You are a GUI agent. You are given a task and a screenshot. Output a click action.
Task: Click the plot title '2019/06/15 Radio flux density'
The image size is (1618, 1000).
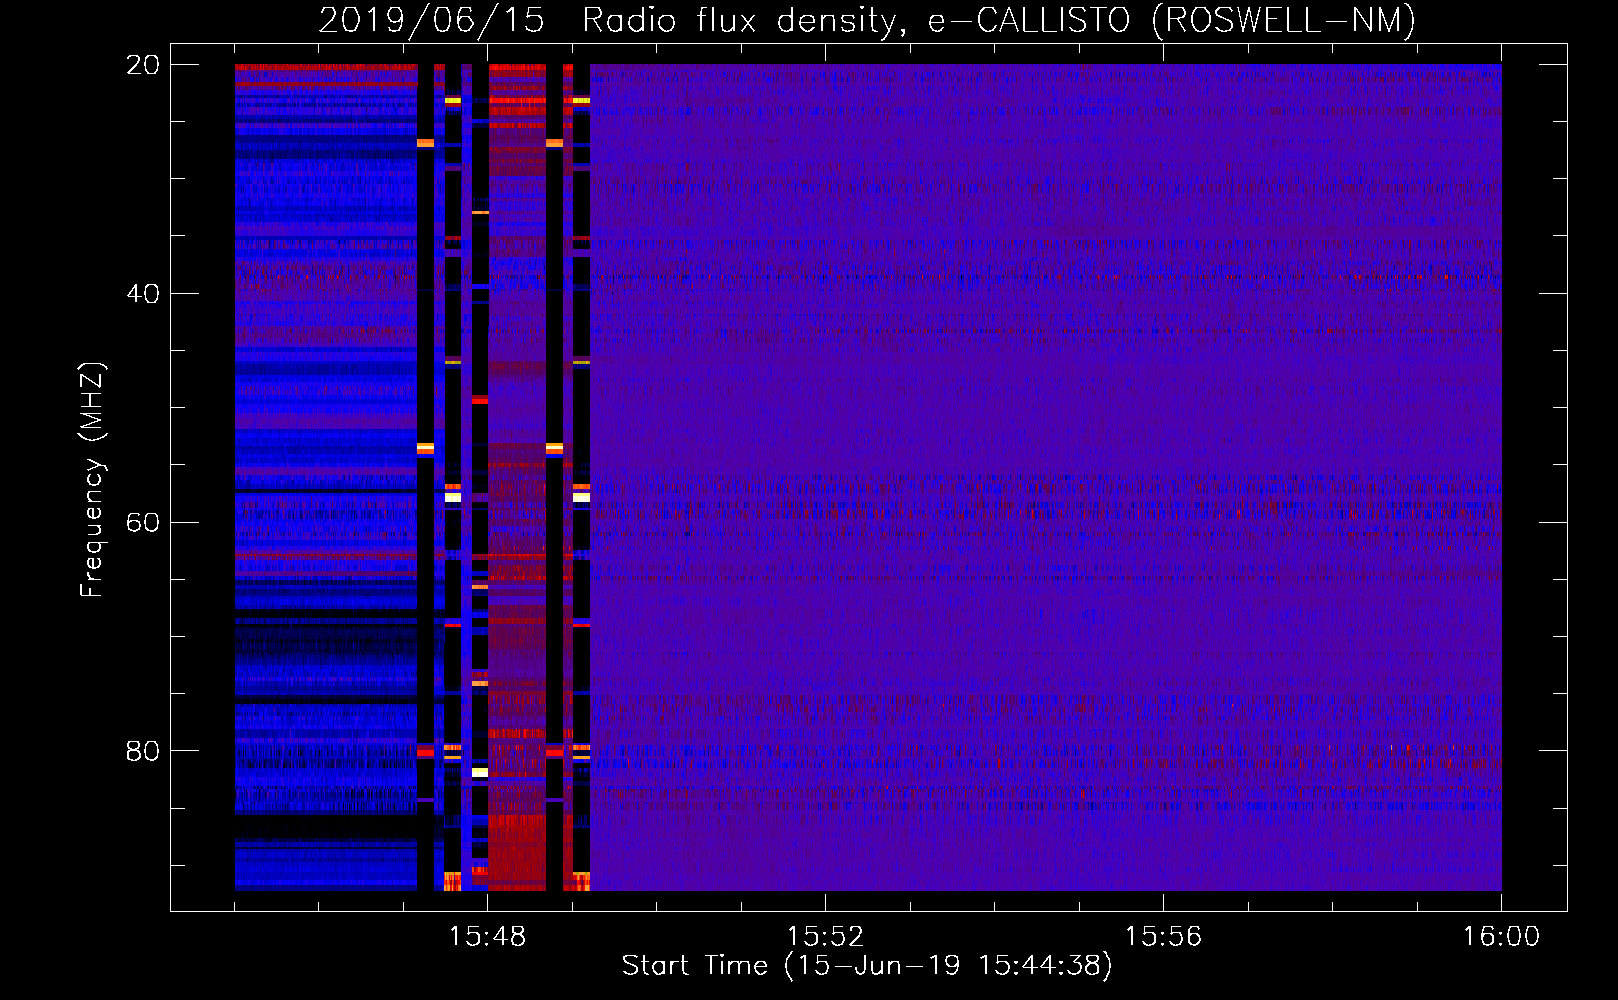point(867,21)
